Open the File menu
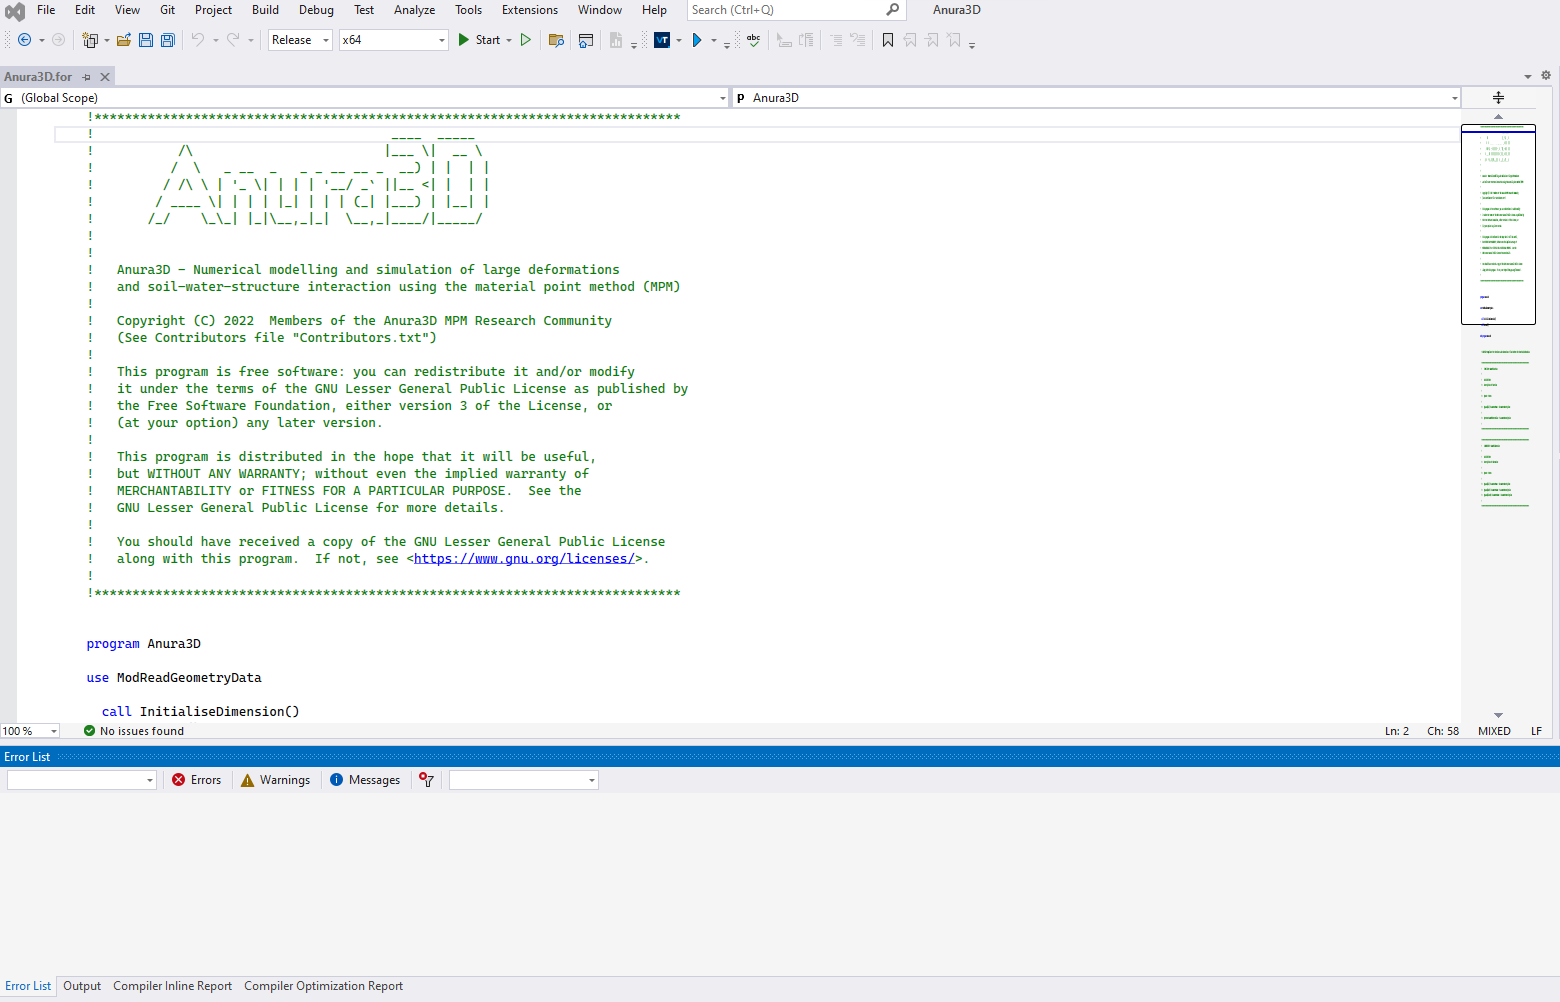1560x1002 pixels. pyautogui.click(x=46, y=10)
